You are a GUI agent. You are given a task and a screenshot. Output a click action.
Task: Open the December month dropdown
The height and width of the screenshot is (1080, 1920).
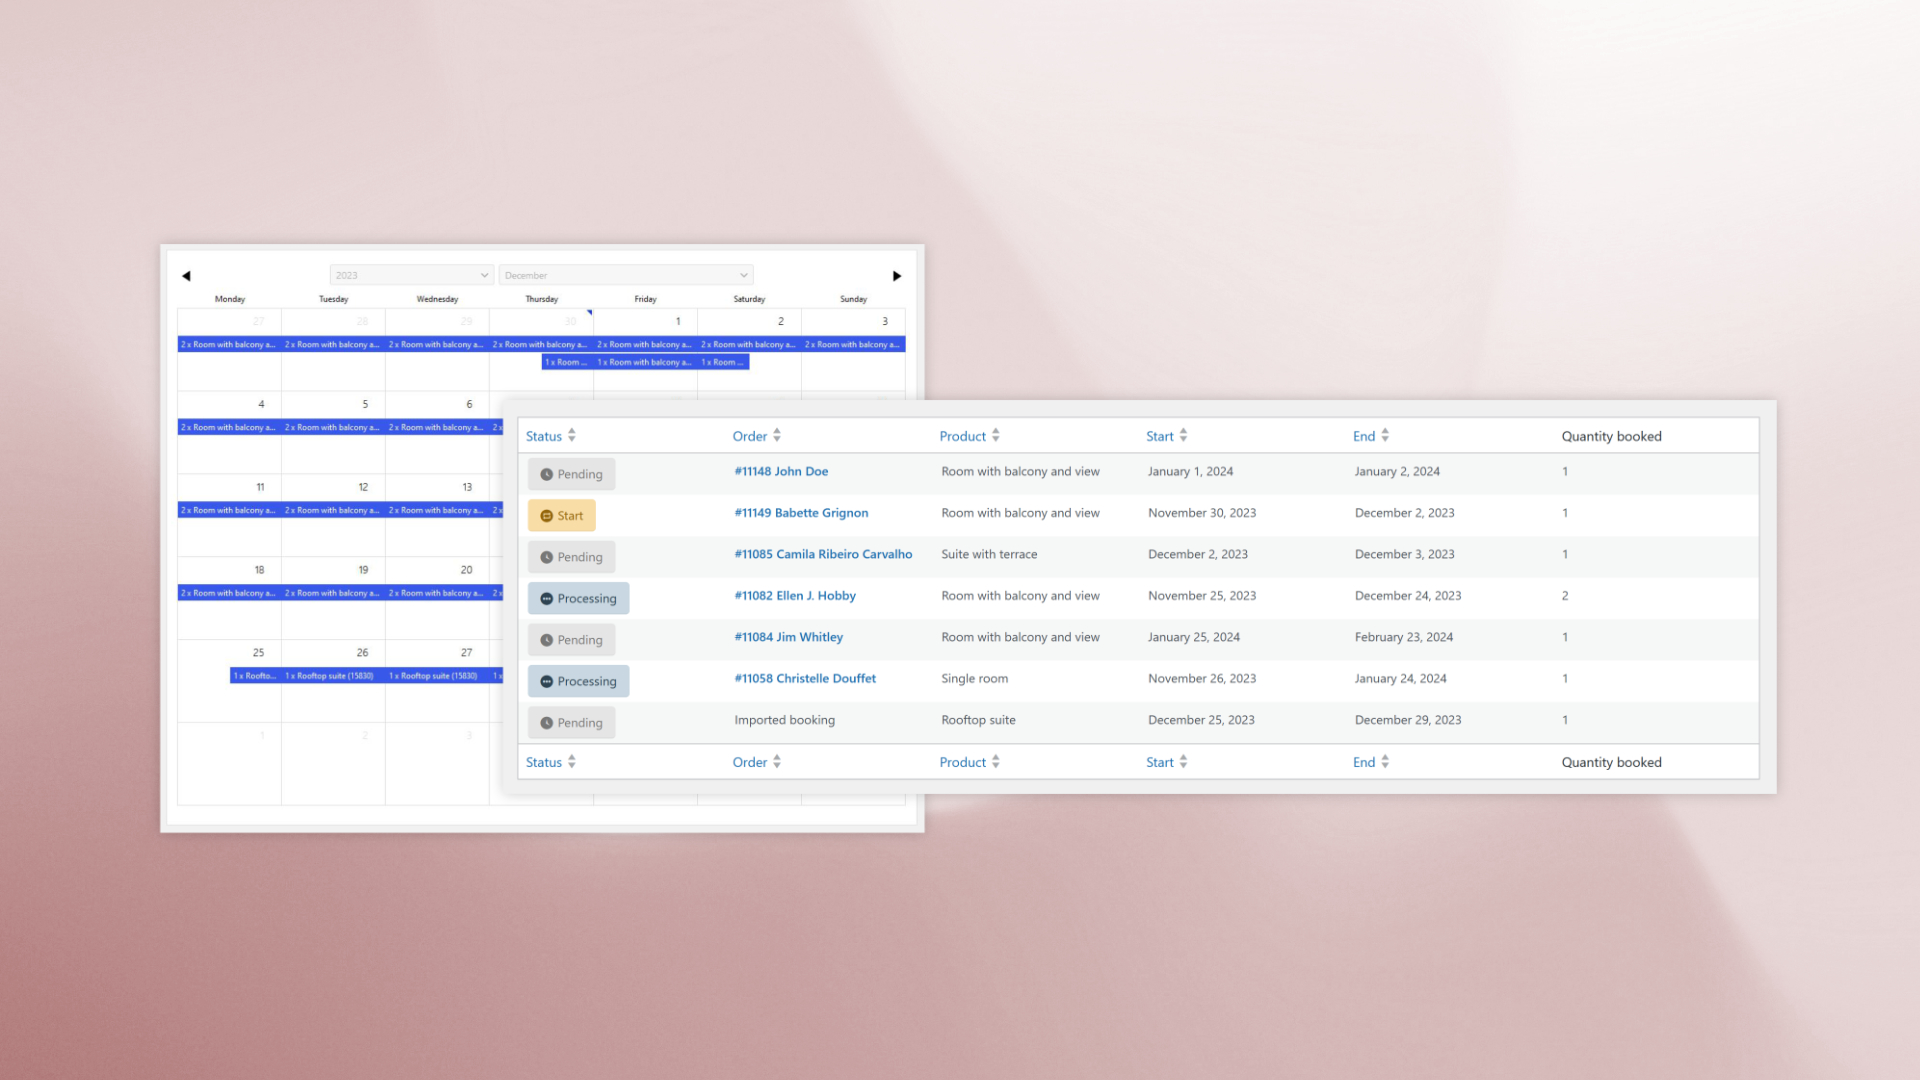(x=626, y=275)
